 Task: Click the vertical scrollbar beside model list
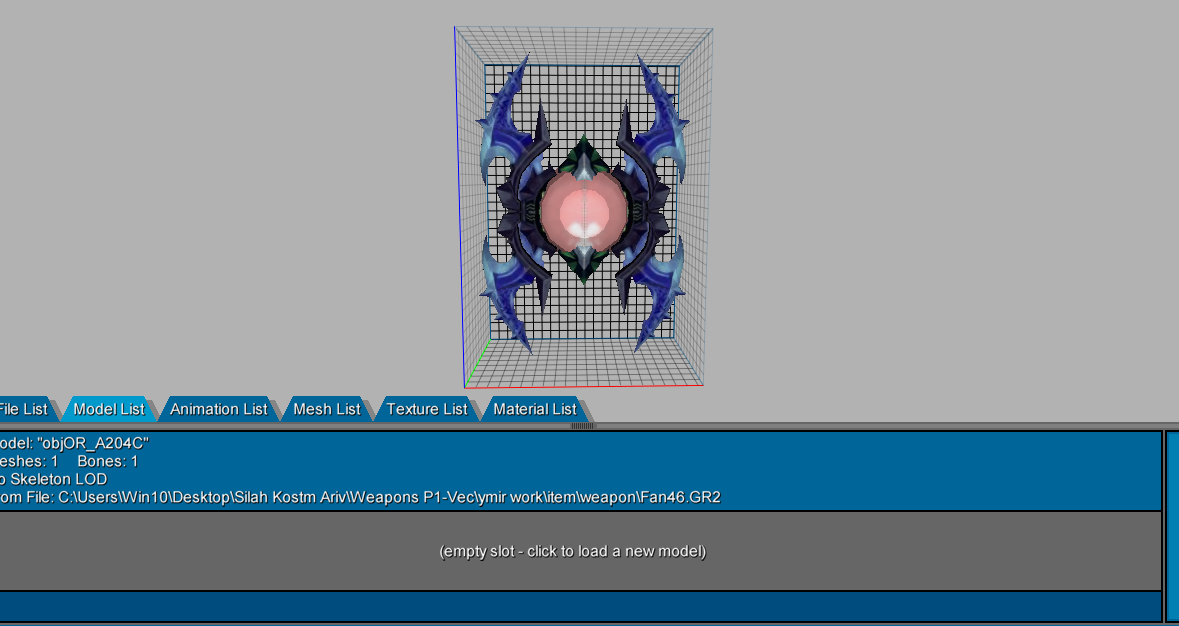click(x=1172, y=526)
